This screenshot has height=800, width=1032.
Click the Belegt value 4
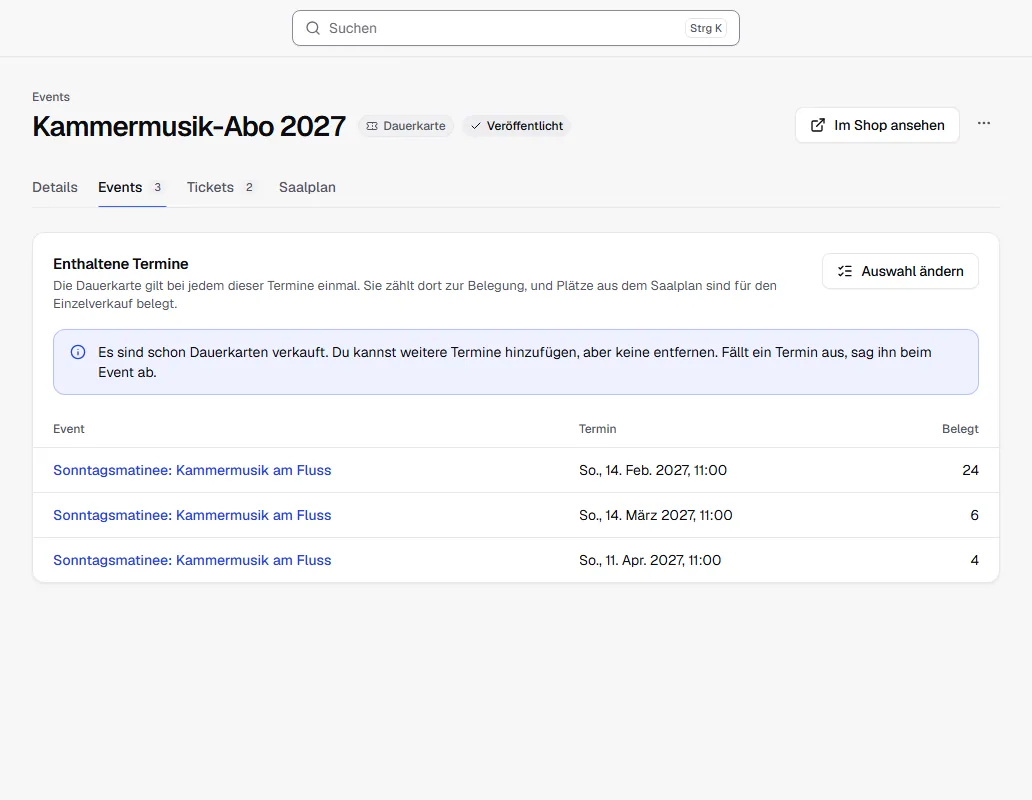974,560
